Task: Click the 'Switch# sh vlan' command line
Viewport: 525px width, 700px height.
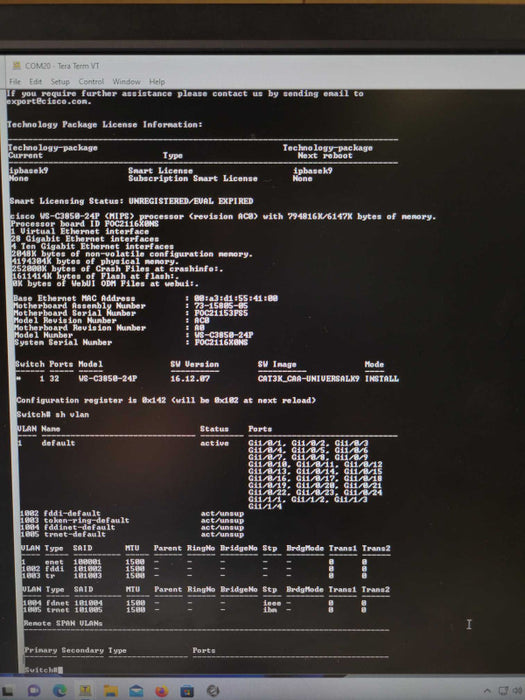Action: point(53,414)
